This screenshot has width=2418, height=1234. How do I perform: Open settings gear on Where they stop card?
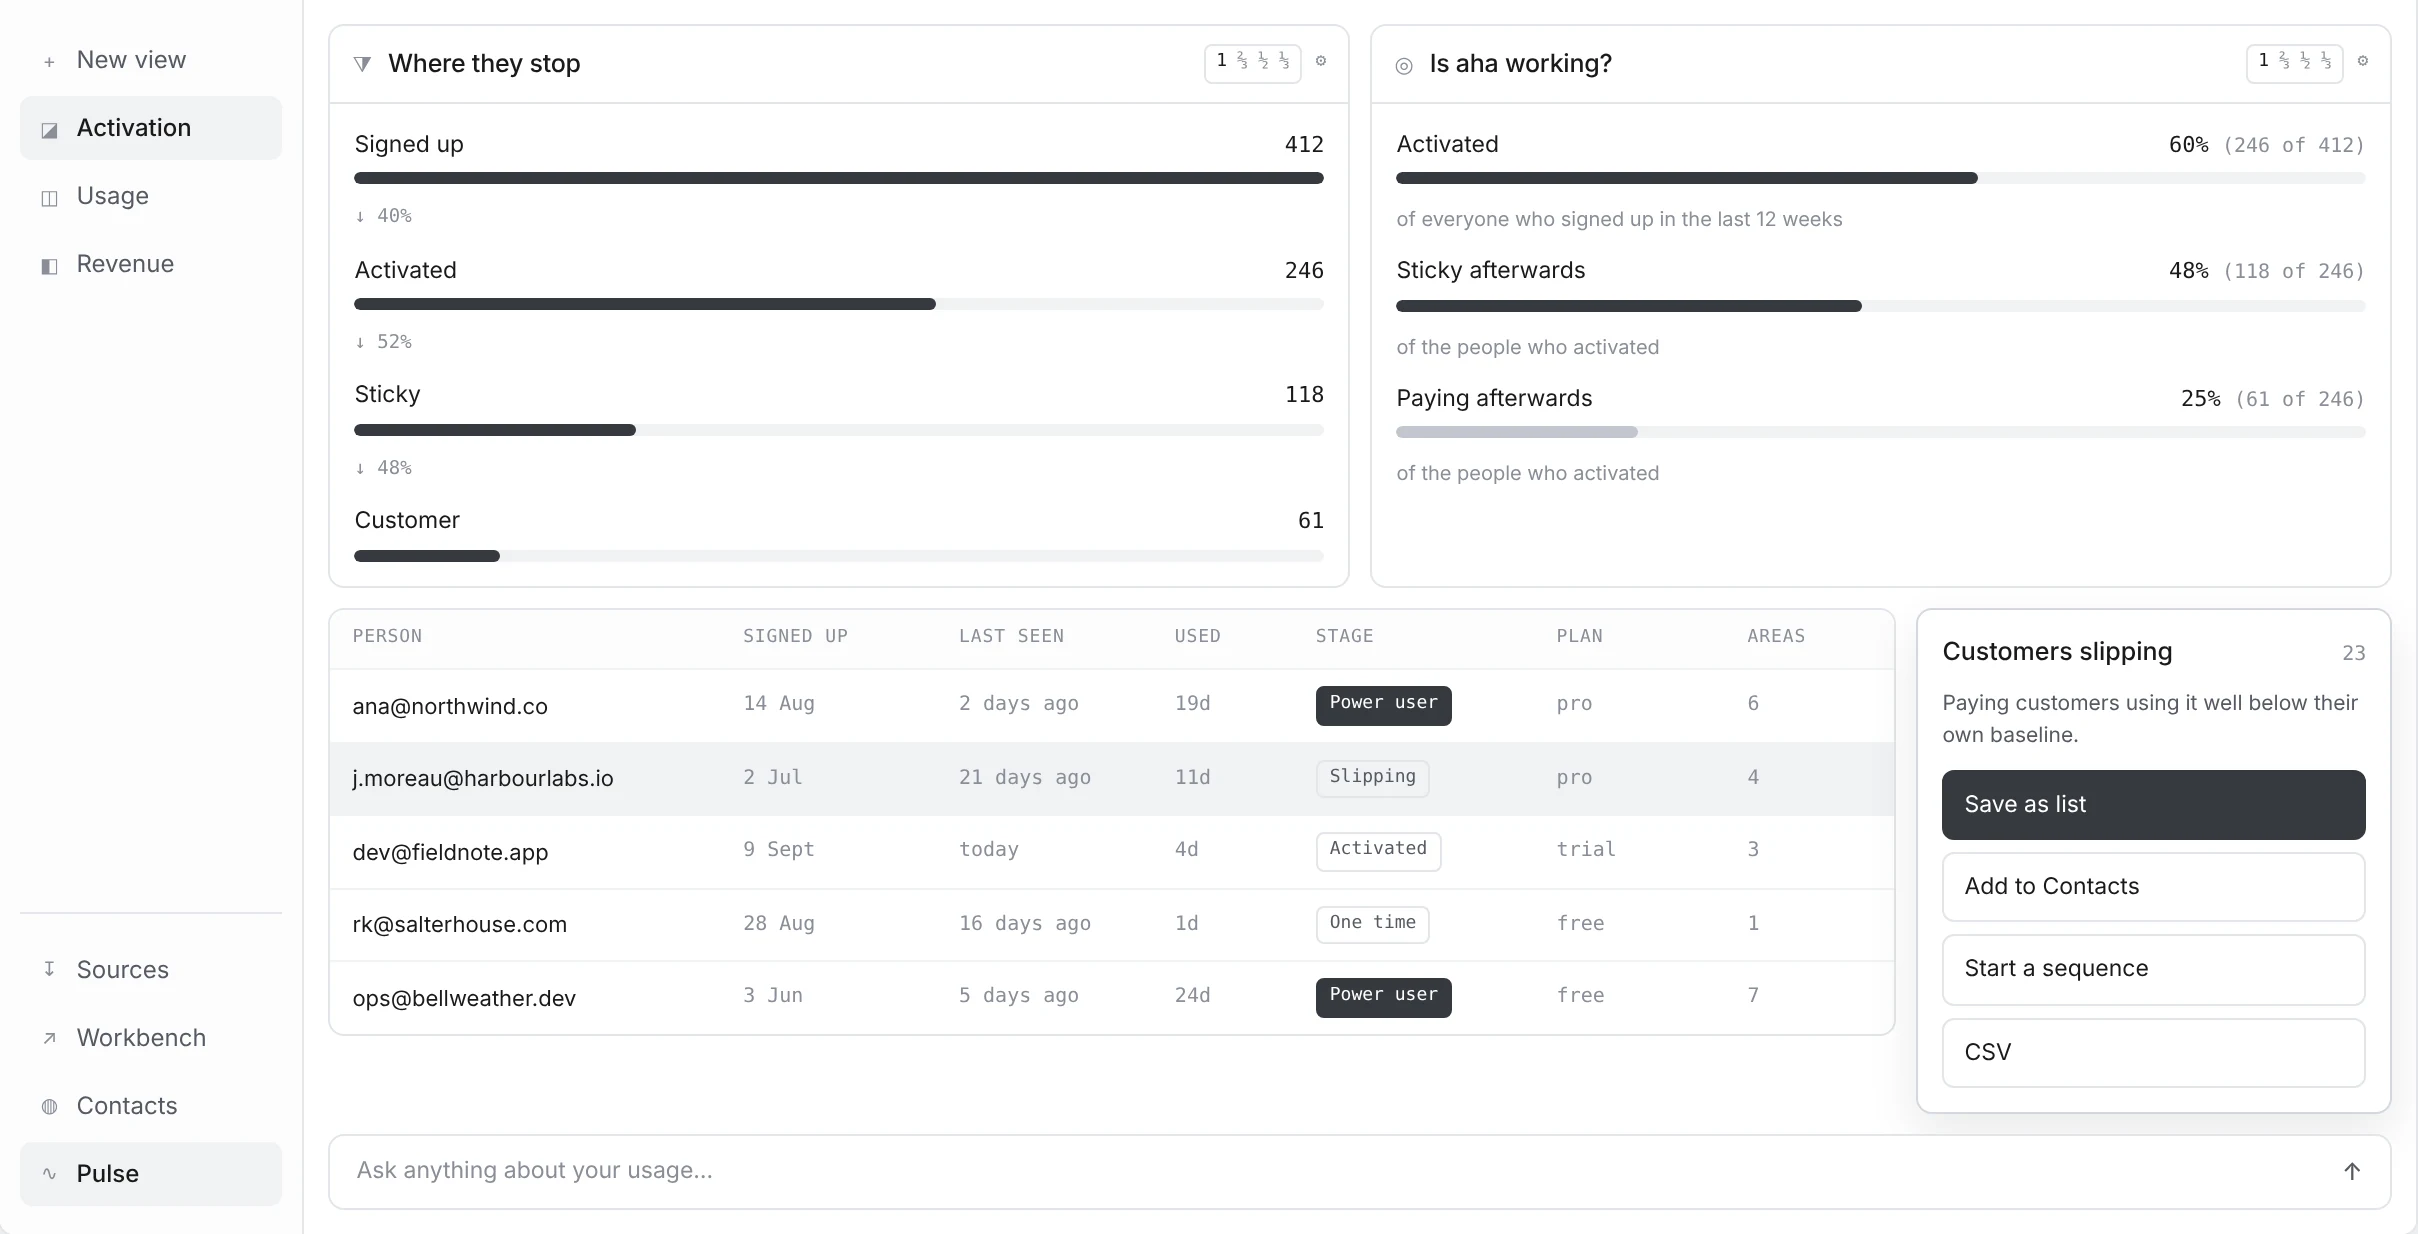coord(1321,61)
